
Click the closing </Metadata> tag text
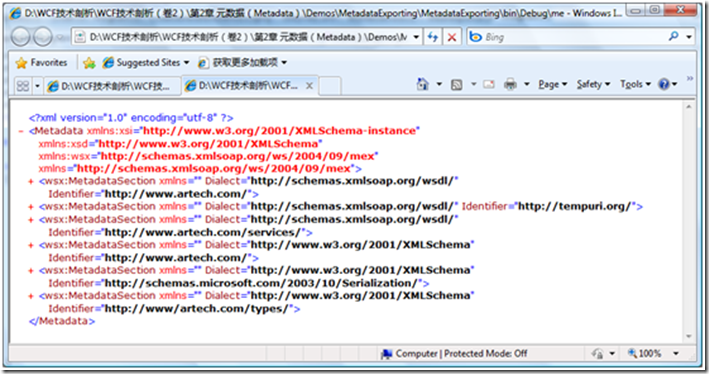point(62,321)
